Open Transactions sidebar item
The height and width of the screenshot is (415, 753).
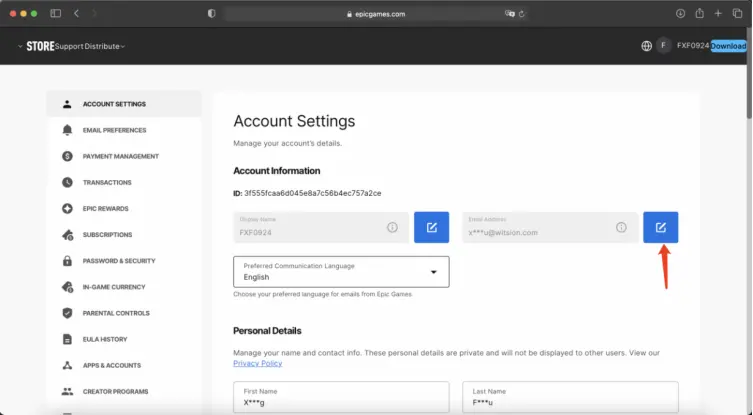click(x=124, y=182)
